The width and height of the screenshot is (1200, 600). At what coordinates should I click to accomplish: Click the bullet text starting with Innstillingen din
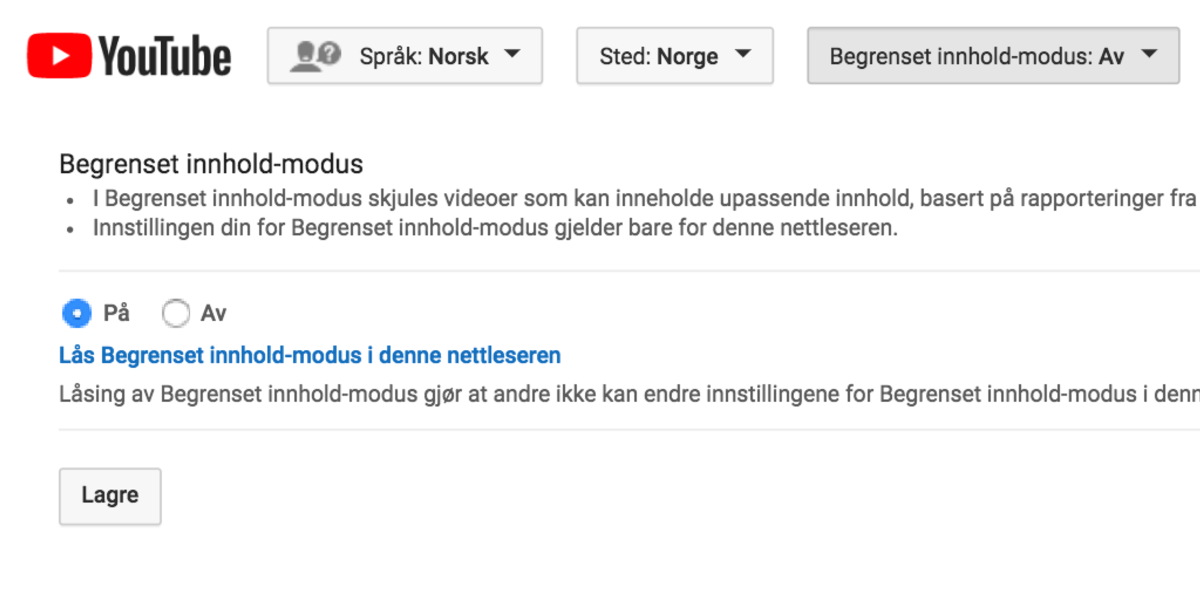[x=496, y=228]
